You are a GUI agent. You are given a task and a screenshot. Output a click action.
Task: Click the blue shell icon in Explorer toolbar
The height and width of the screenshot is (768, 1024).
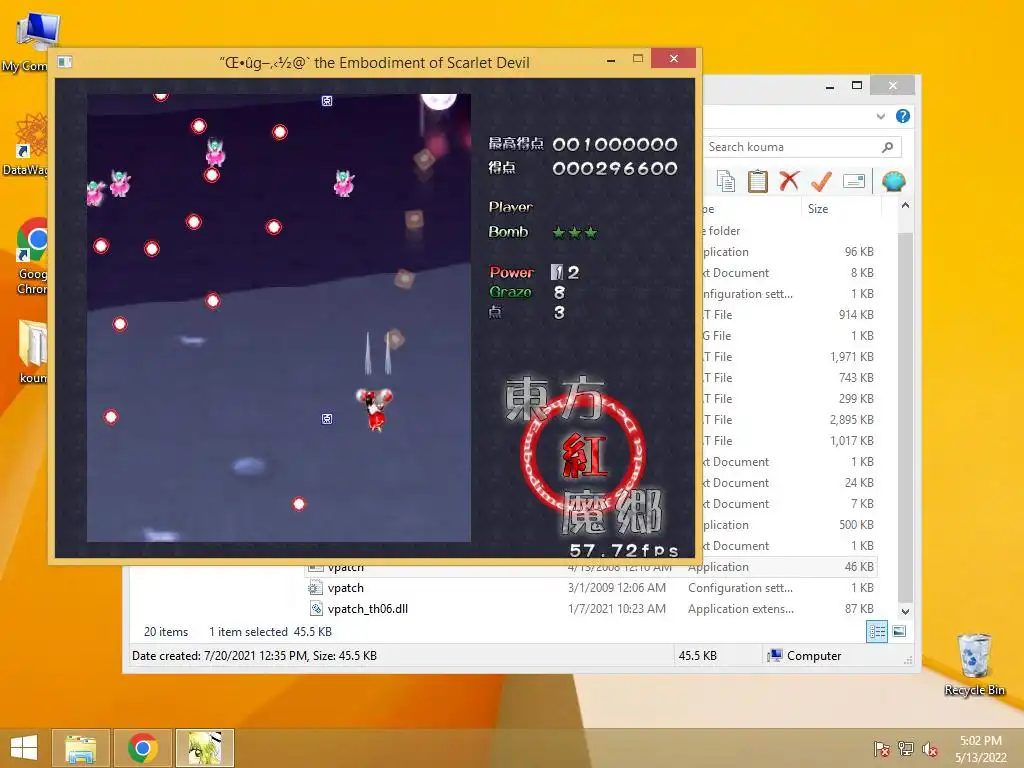click(x=893, y=181)
